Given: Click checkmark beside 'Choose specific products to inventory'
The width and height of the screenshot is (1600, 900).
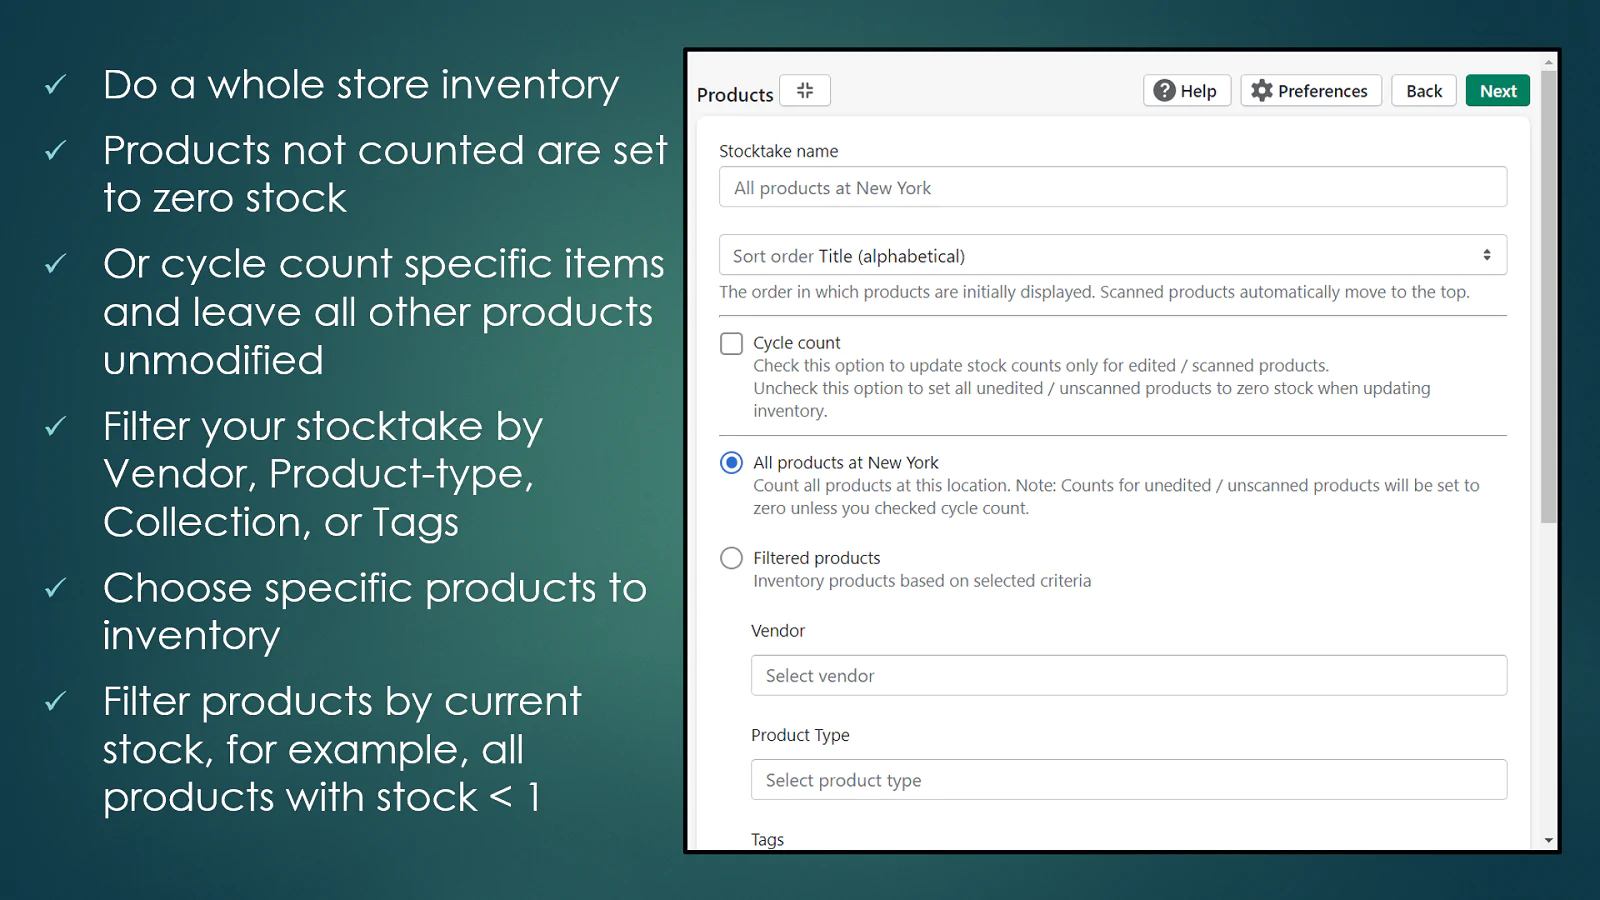Looking at the screenshot, I should tap(56, 588).
